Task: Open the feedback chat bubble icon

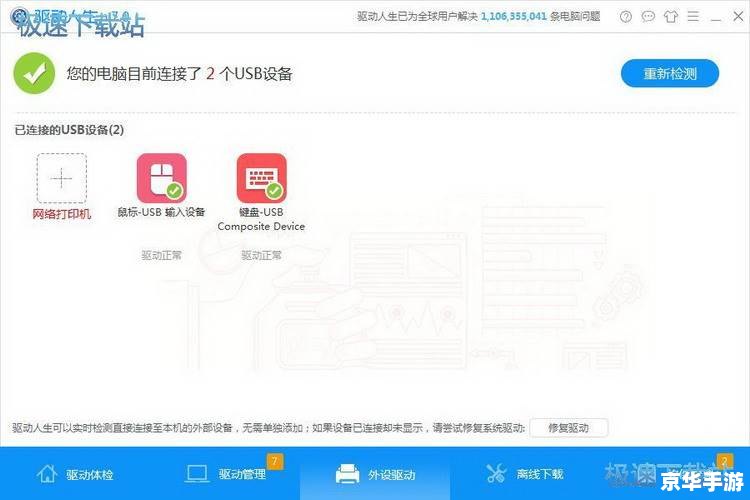Action: point(648,17)
